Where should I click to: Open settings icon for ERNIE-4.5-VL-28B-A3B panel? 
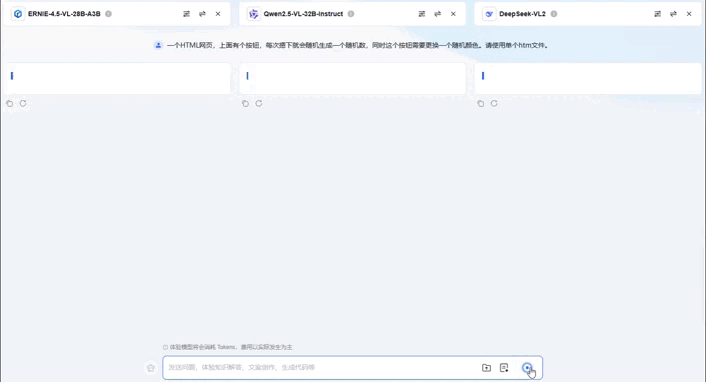pos(186,14)
